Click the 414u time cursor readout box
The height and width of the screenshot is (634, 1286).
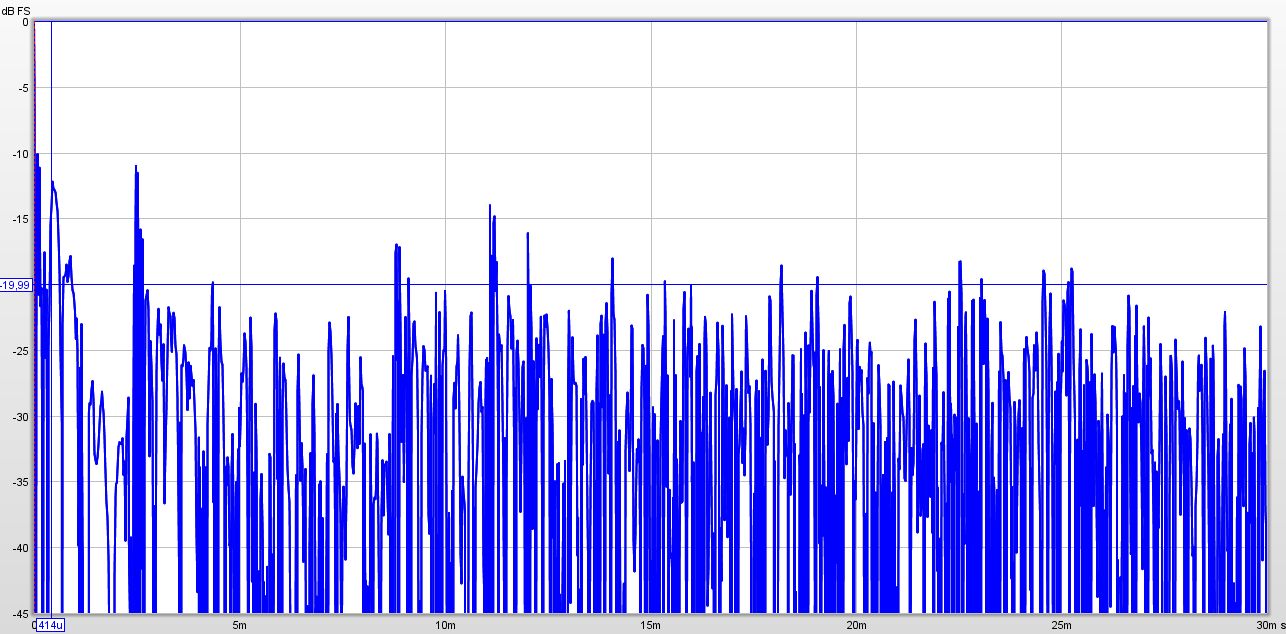point(51,625)
